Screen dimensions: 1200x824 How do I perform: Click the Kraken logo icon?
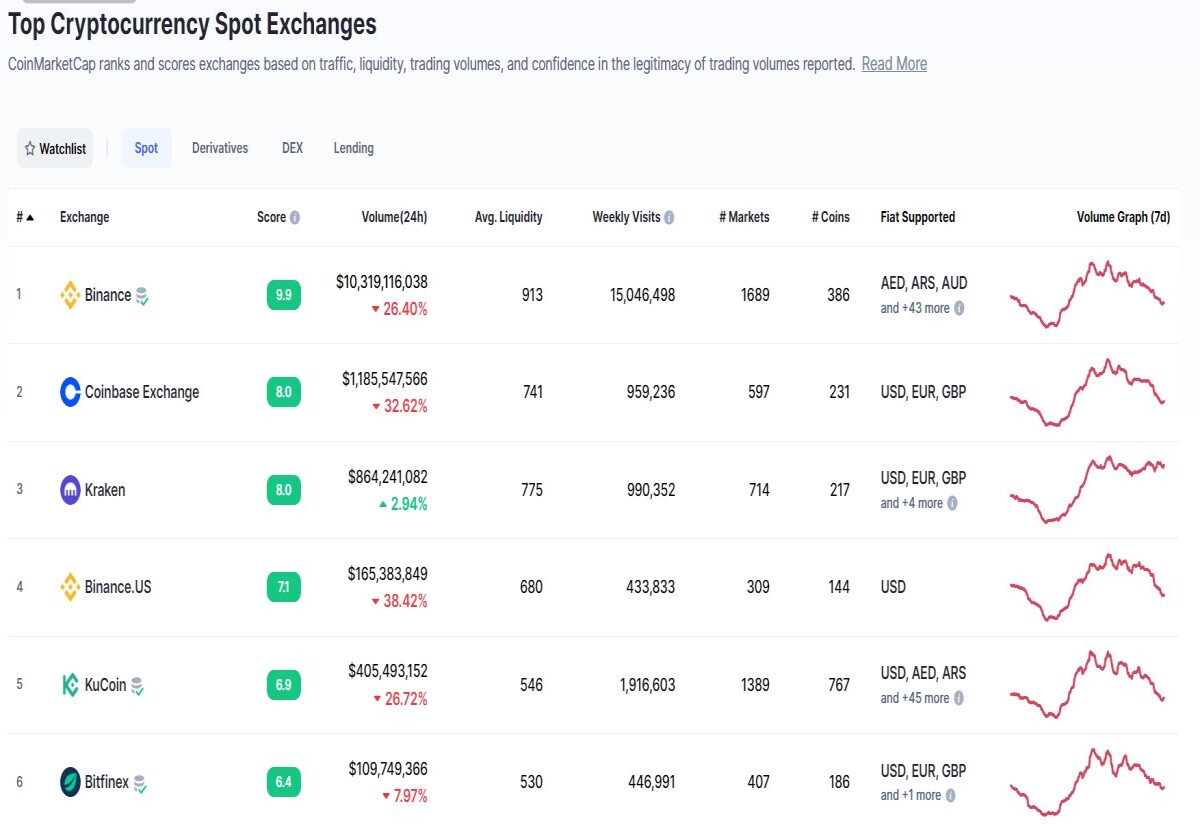click(70, 490)
